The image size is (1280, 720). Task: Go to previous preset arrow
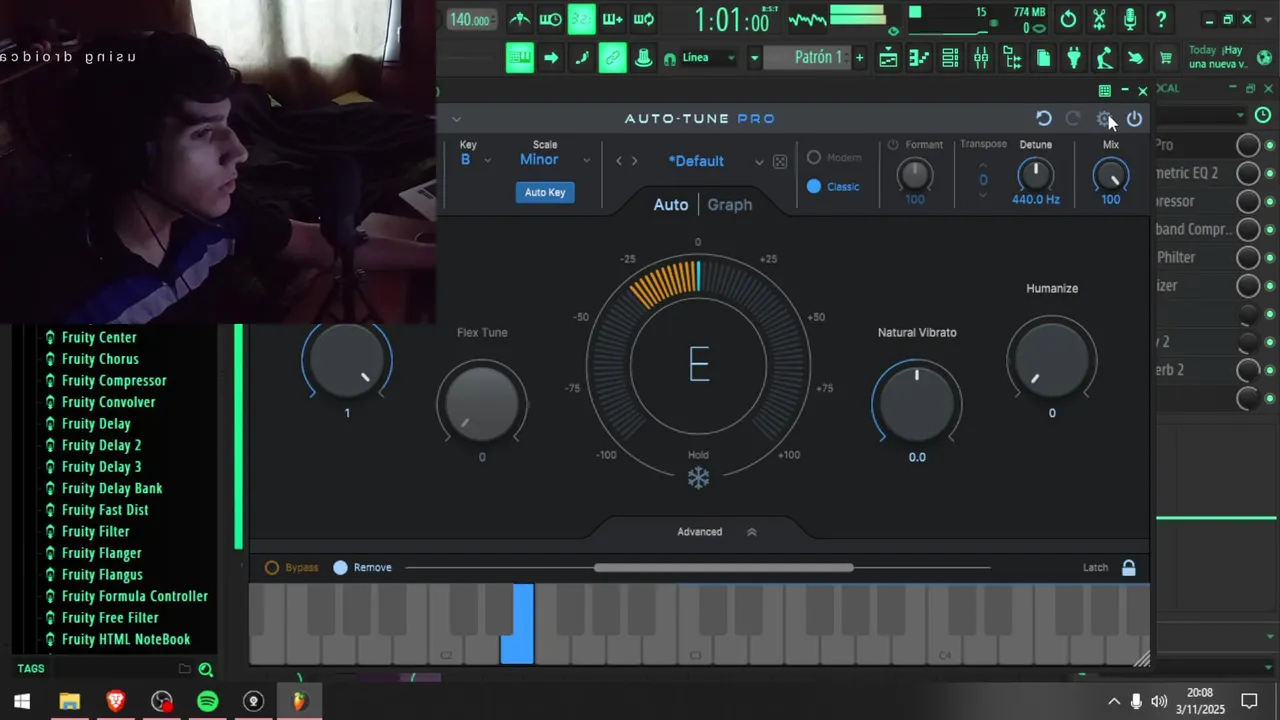coord(619,161)
